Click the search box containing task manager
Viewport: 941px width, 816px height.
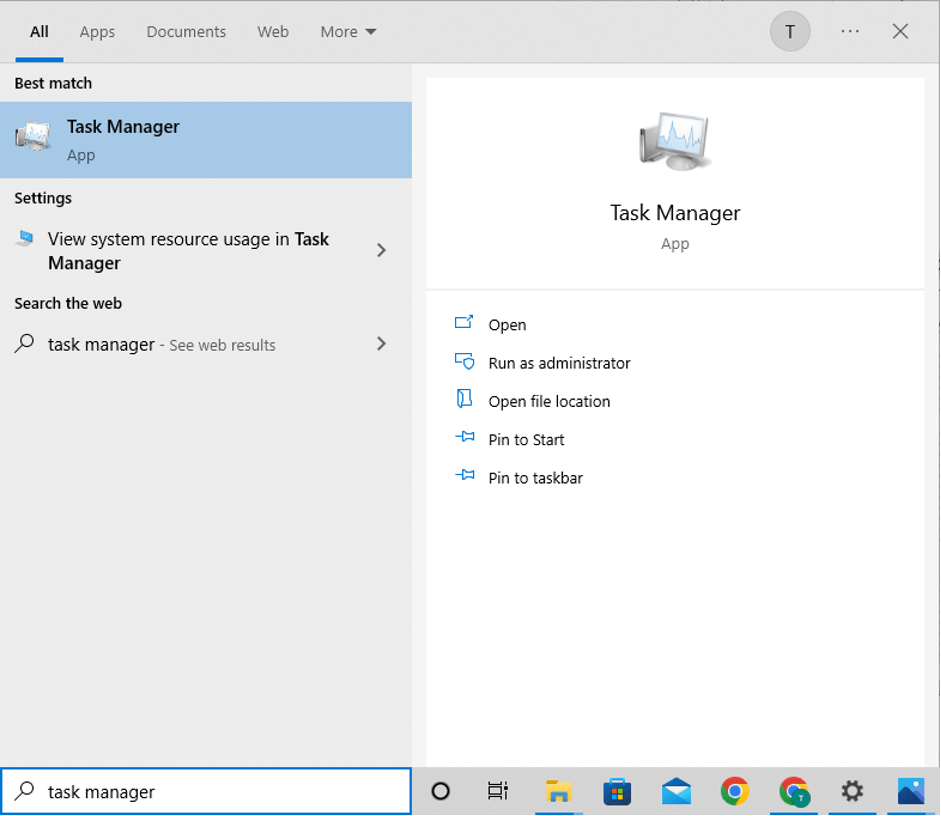(x=206, y=791)
